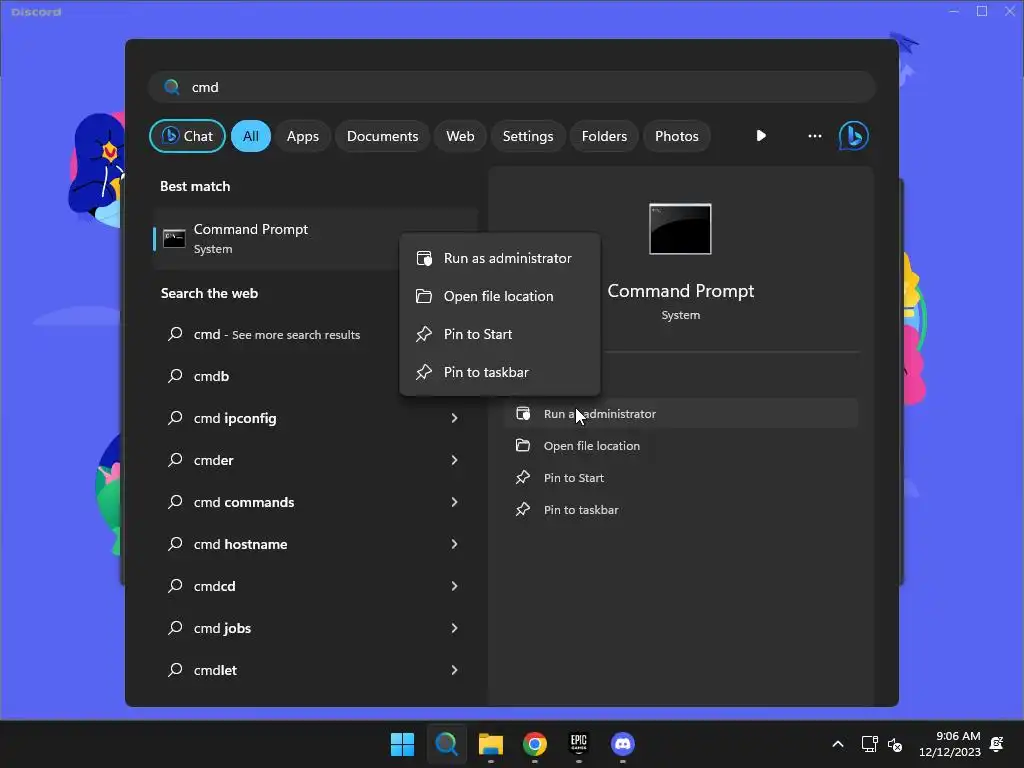Click the network status tray icon
This screenshot has width=1024, height=768.
(869, 744)
